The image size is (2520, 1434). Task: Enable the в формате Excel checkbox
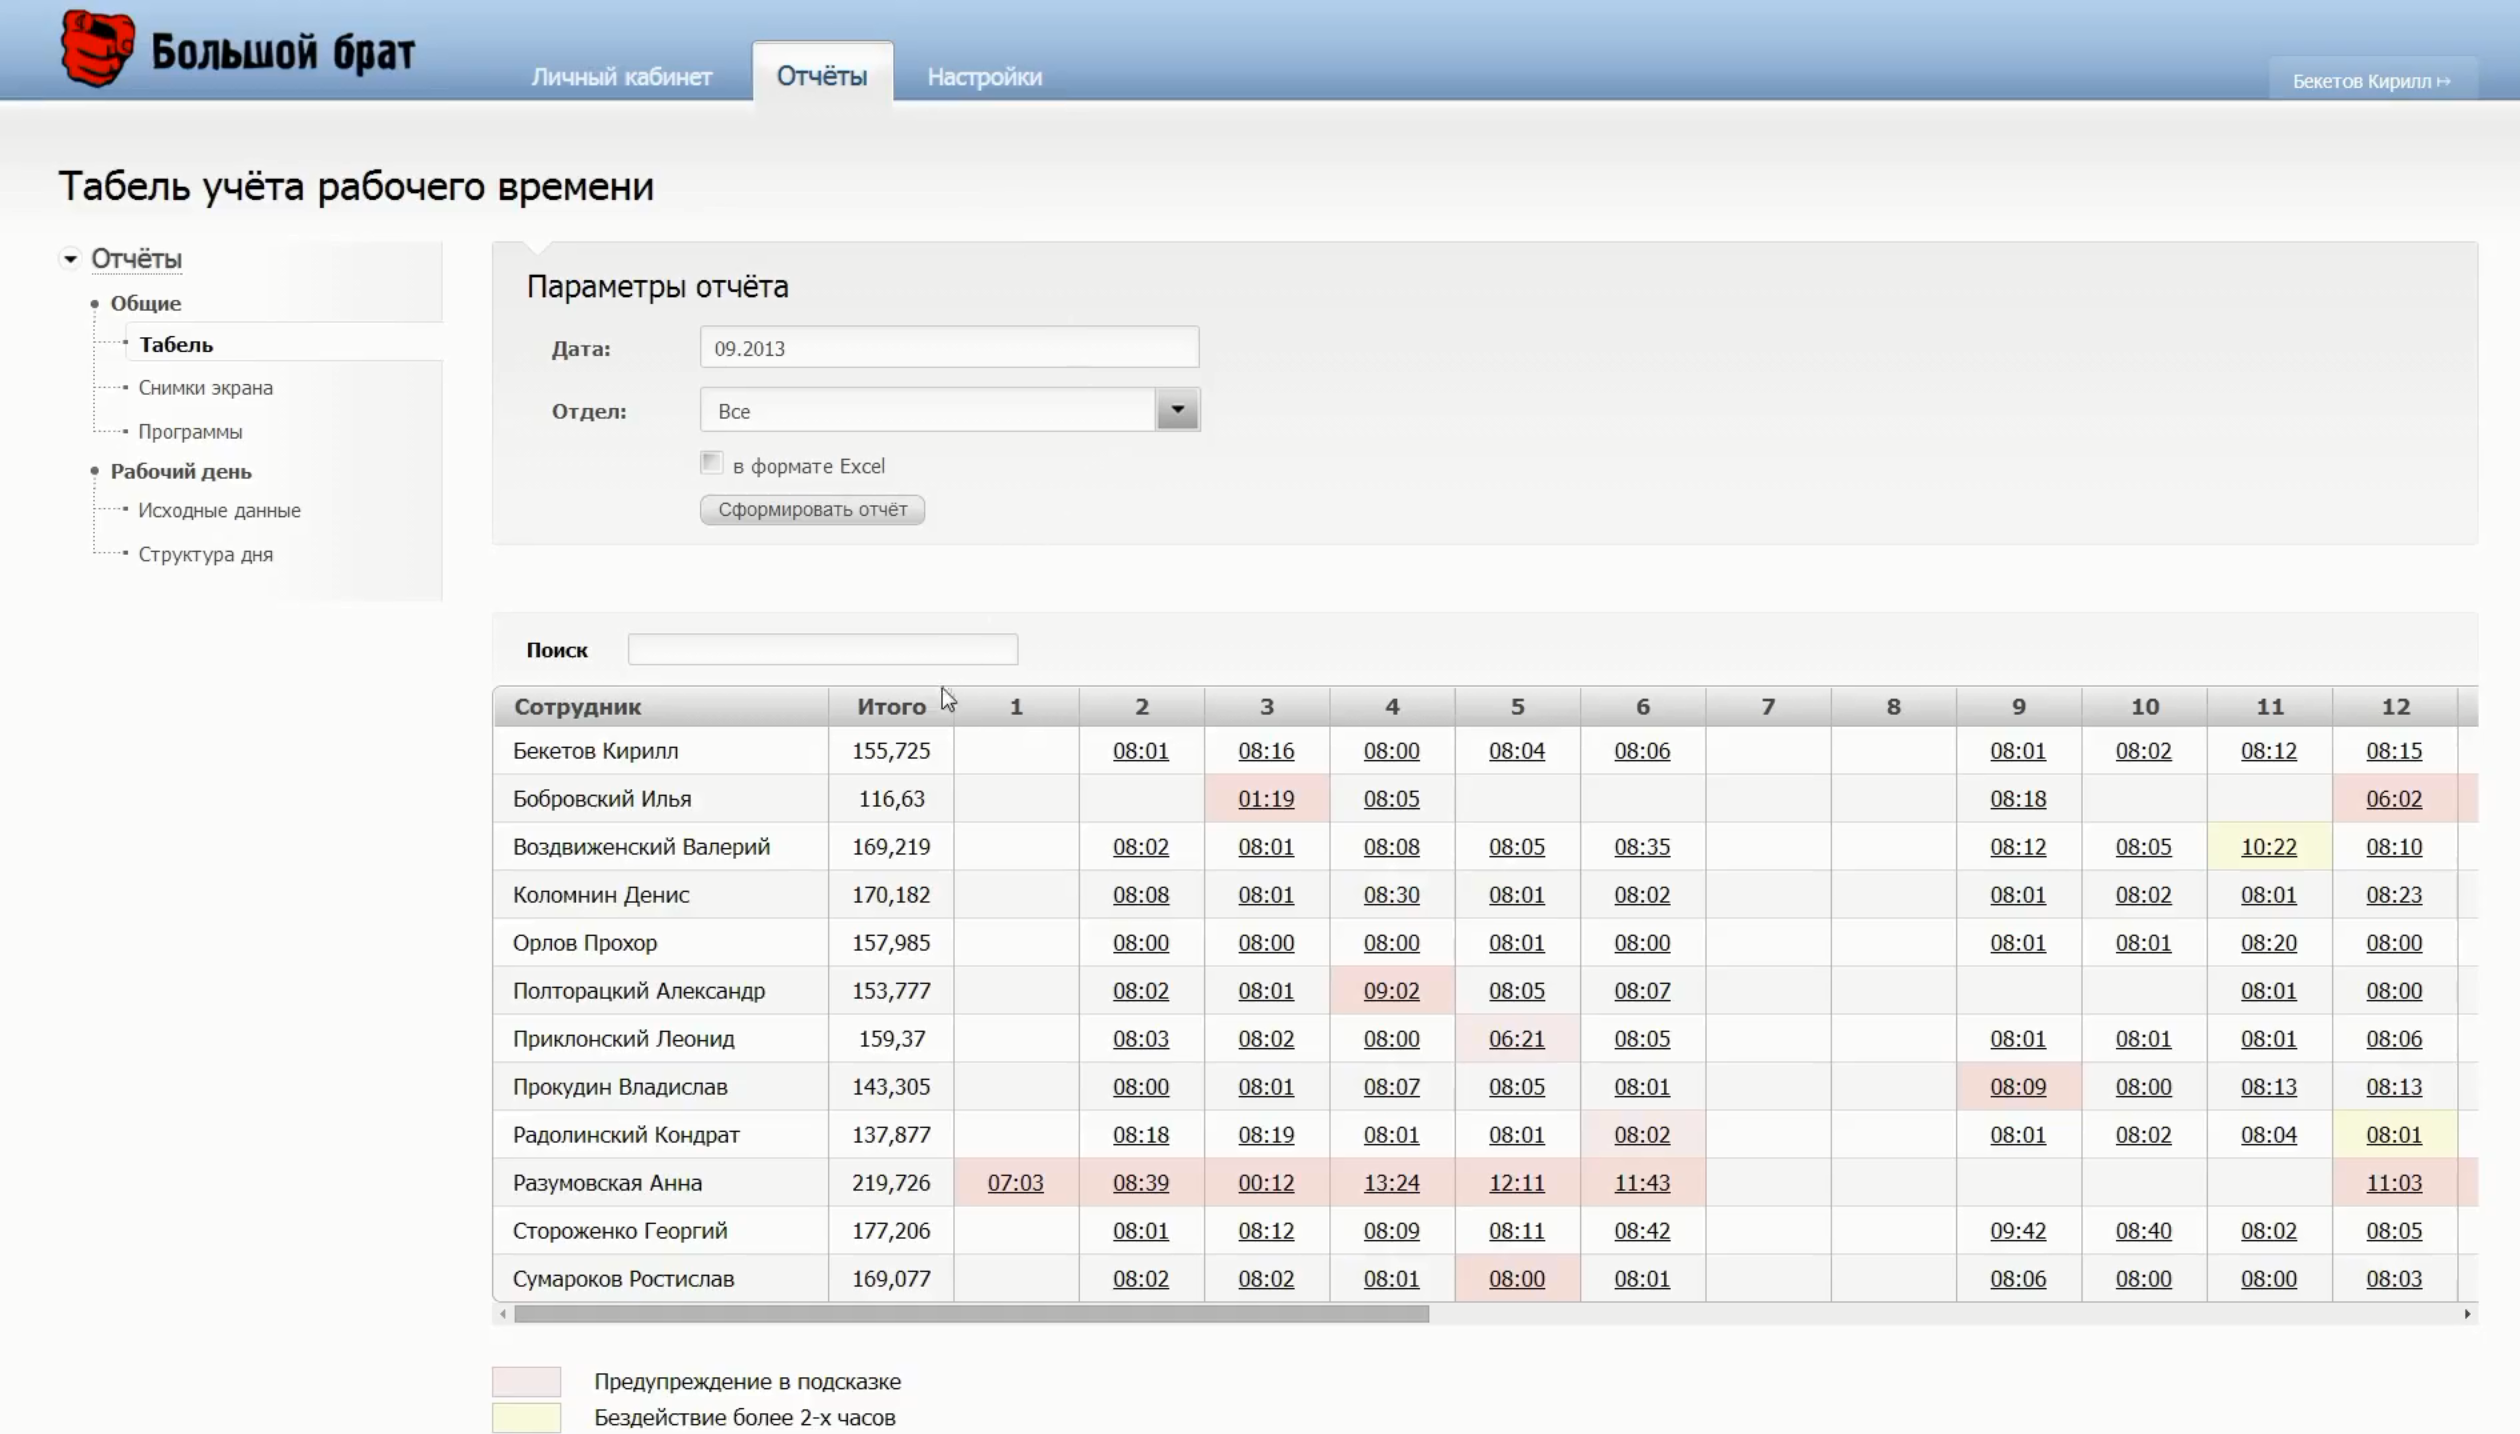pyautogui.click(x=711, y=463)
